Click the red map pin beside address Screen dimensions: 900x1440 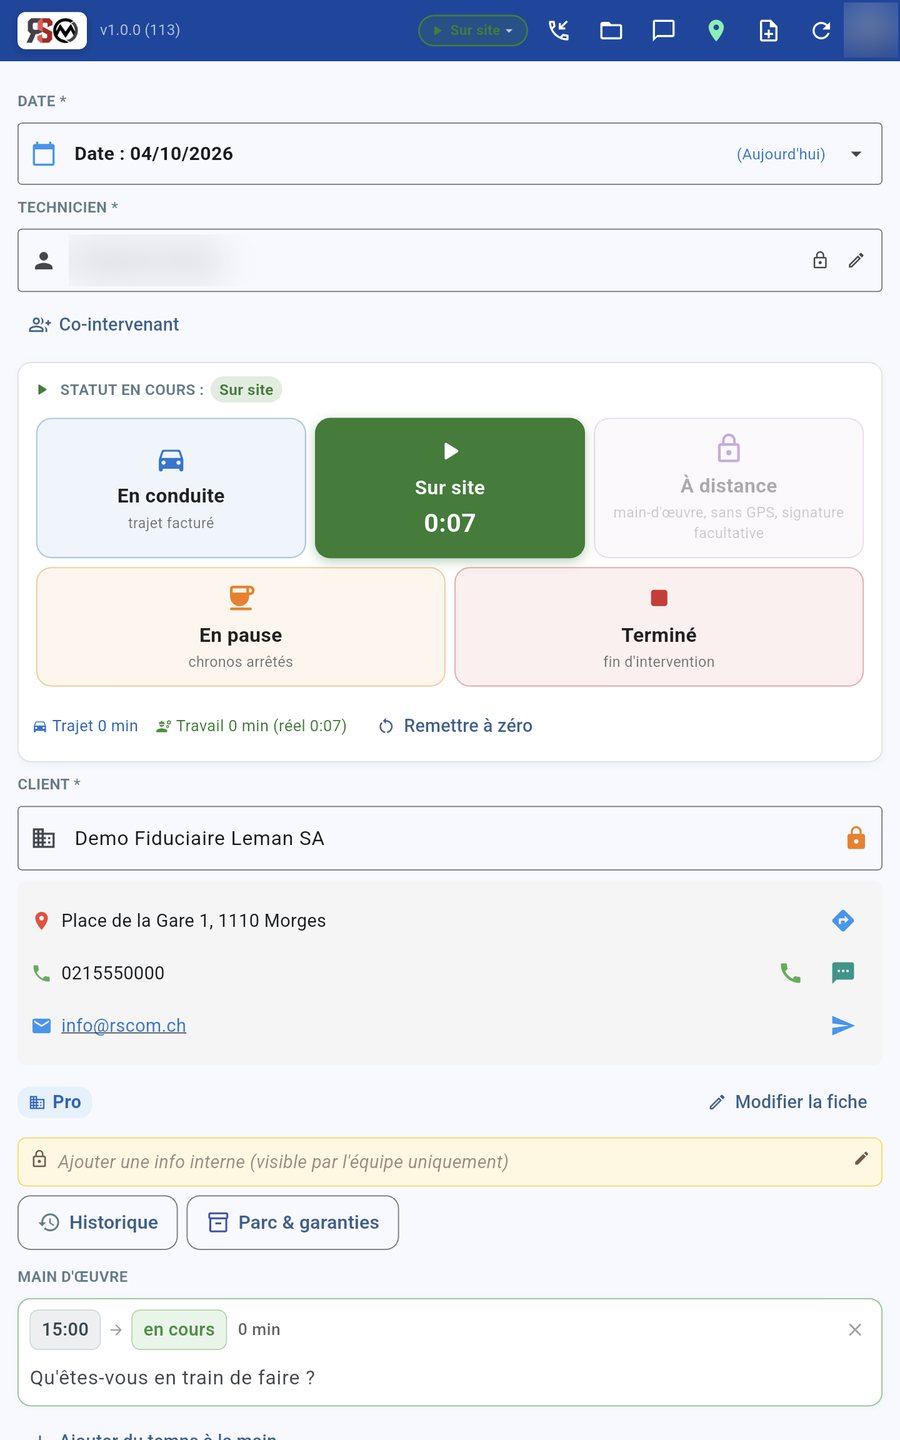click(41, 921)
